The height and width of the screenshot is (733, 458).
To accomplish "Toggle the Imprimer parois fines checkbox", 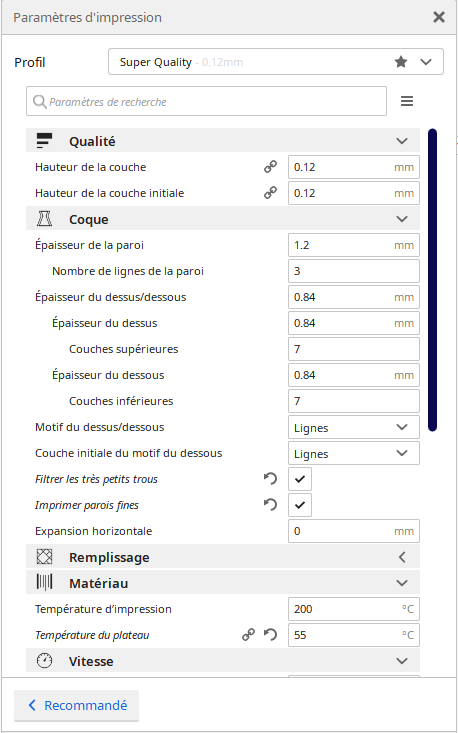I will [300, 505].
